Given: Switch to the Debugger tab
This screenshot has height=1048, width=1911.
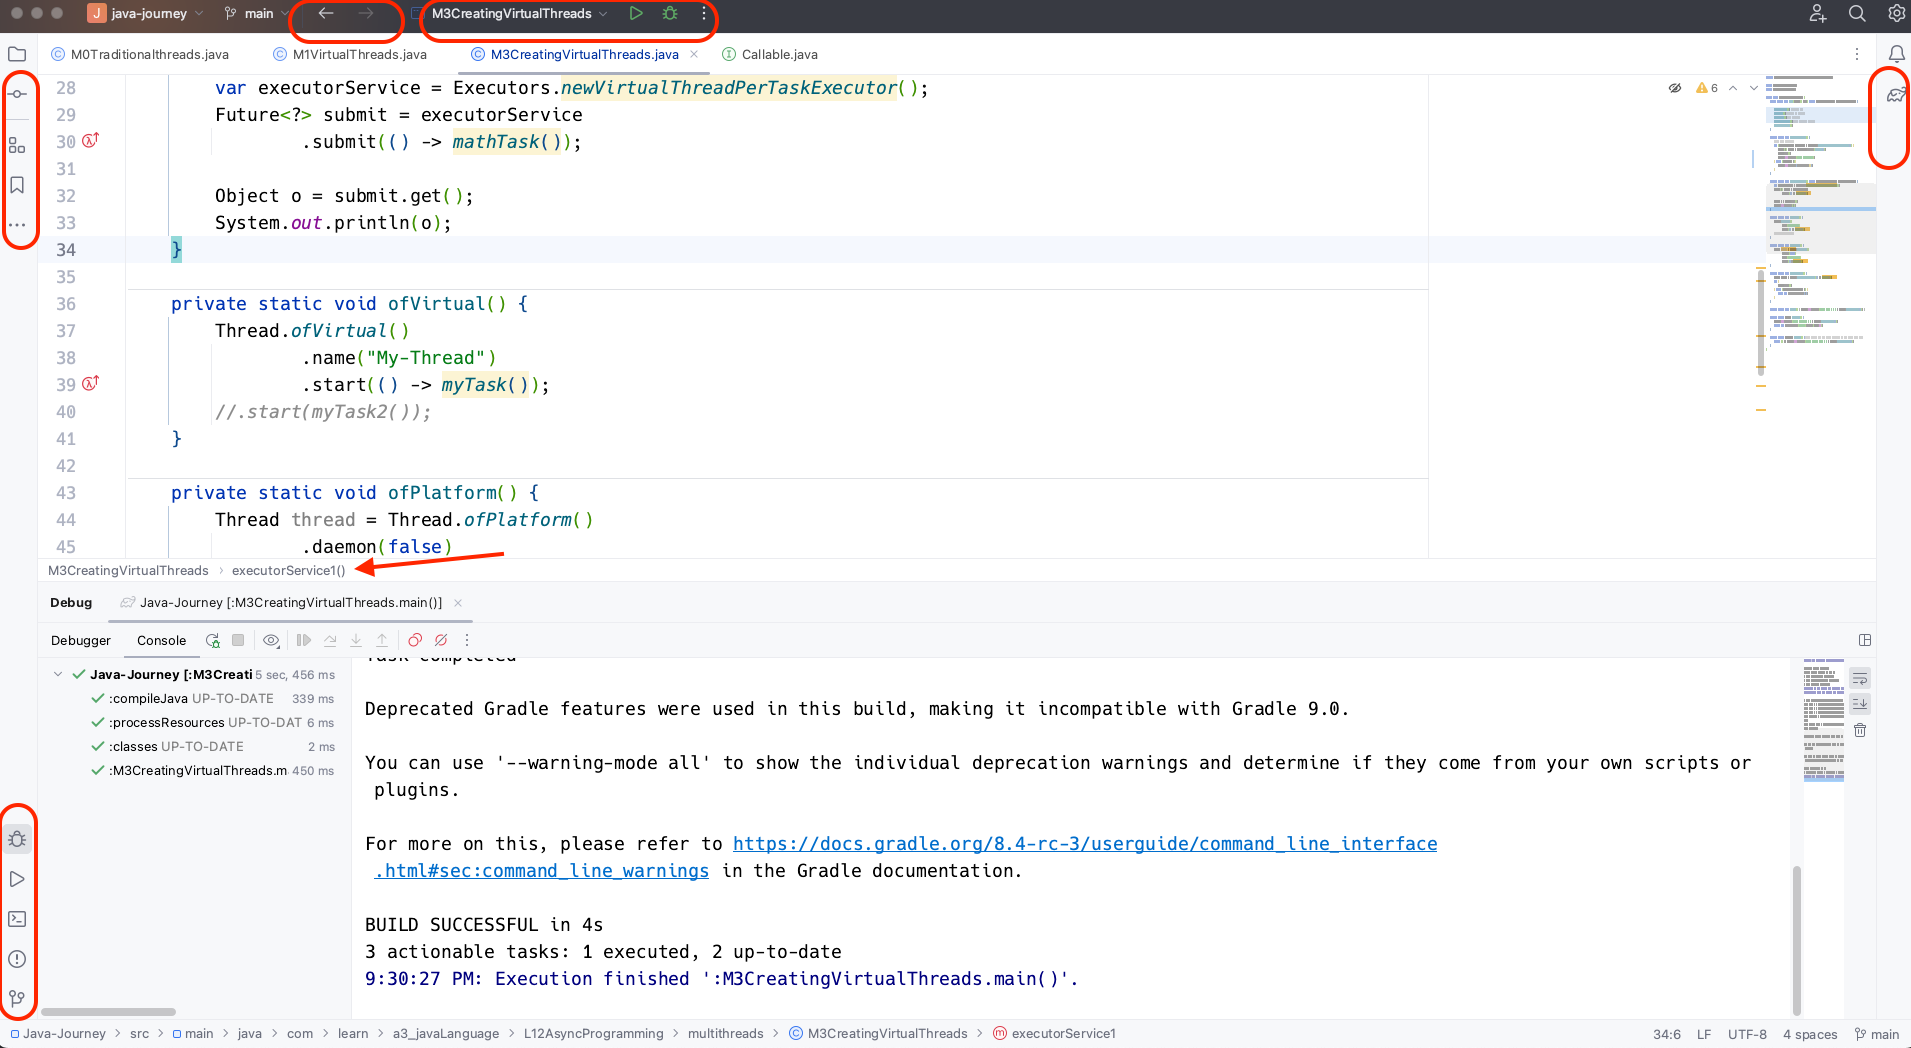Looking at the screenshot, I should tap(81, 640).
